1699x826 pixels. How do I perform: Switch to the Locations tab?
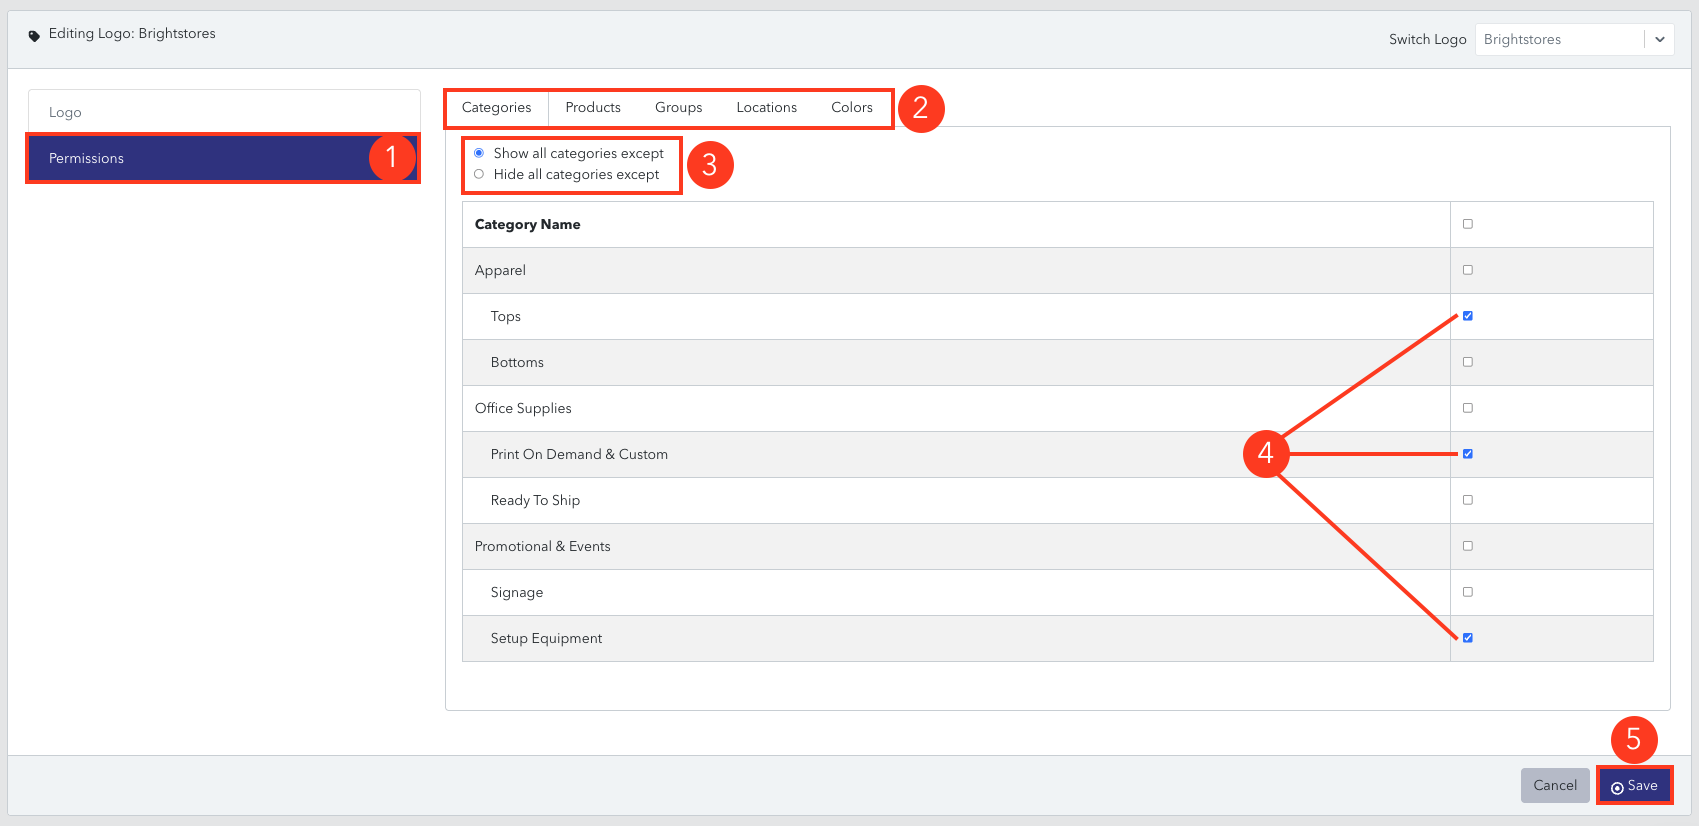tap(767, 107)
